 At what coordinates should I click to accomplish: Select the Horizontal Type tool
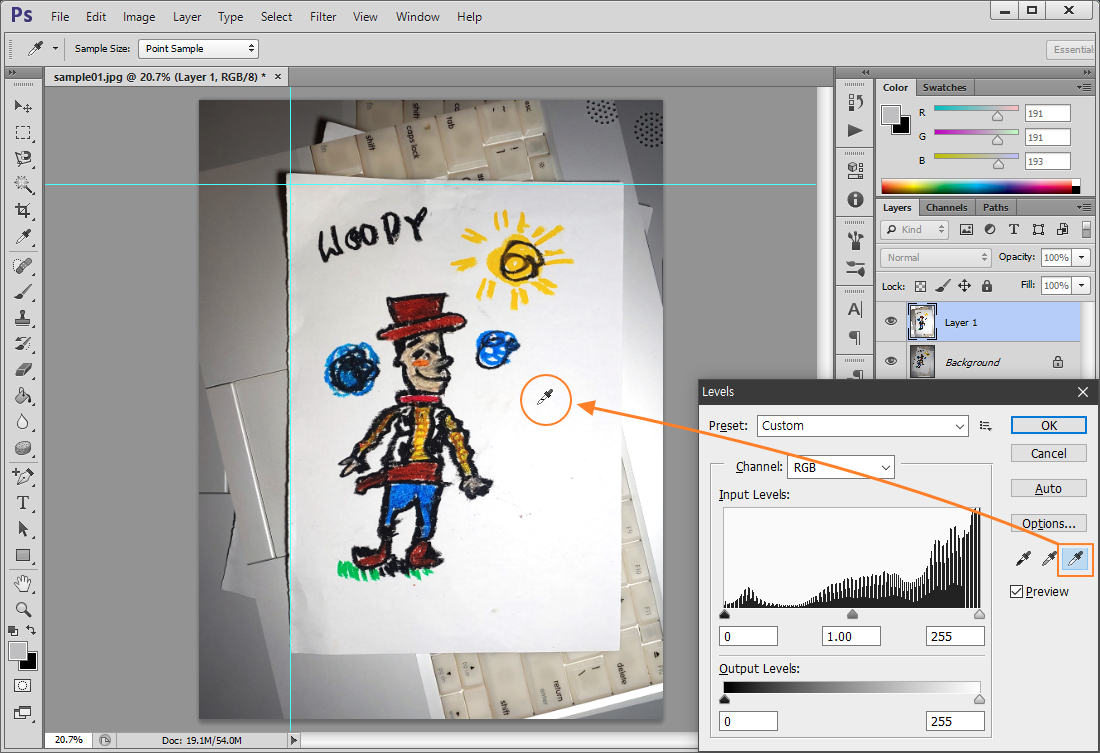coord(22,503)
